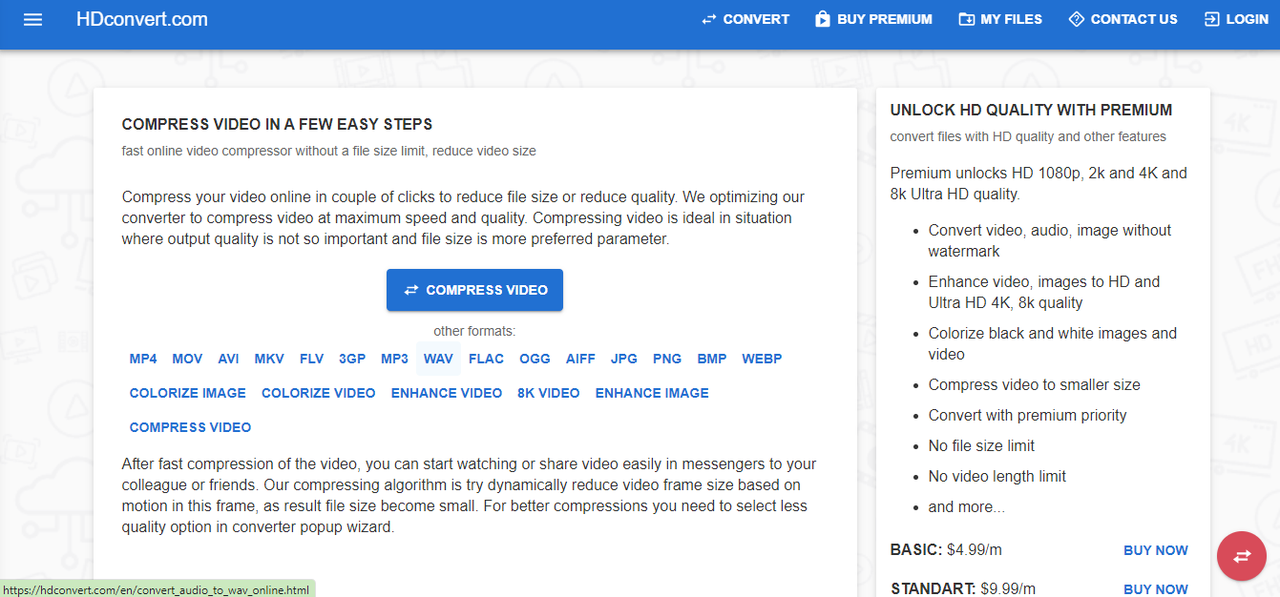Select the PNG format link

pos(667,359)
